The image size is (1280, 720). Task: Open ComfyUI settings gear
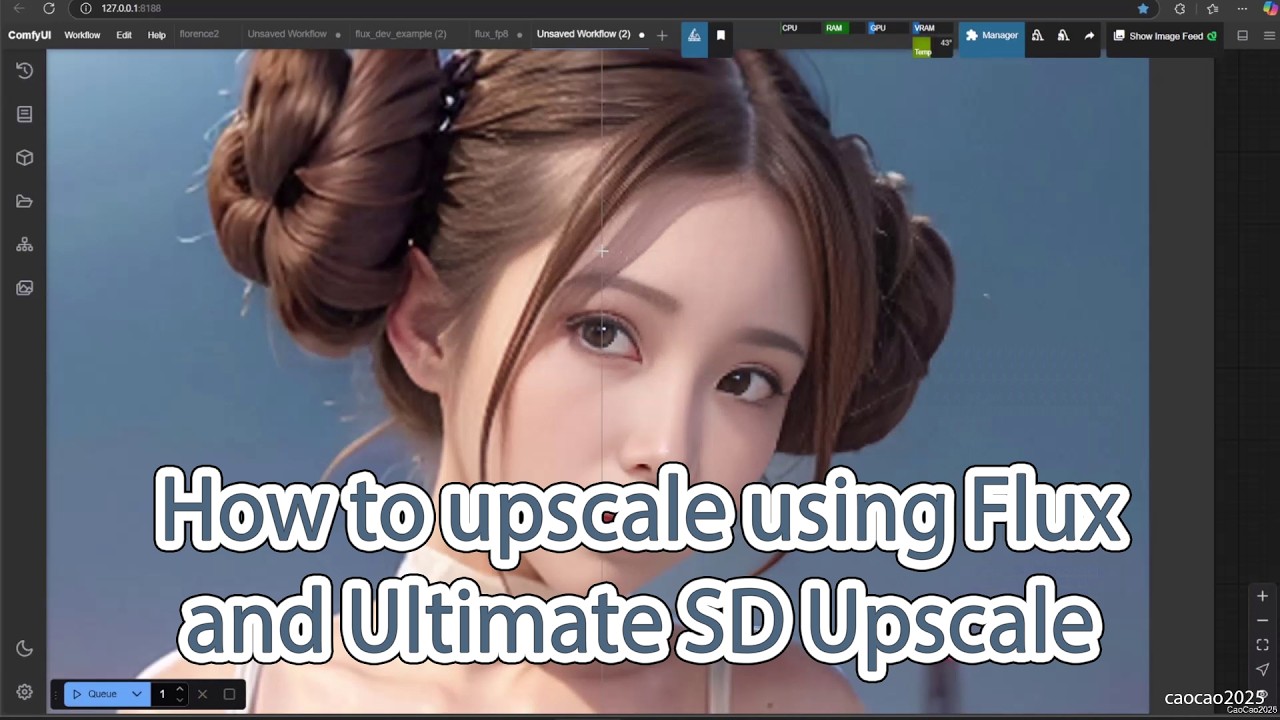25,692
